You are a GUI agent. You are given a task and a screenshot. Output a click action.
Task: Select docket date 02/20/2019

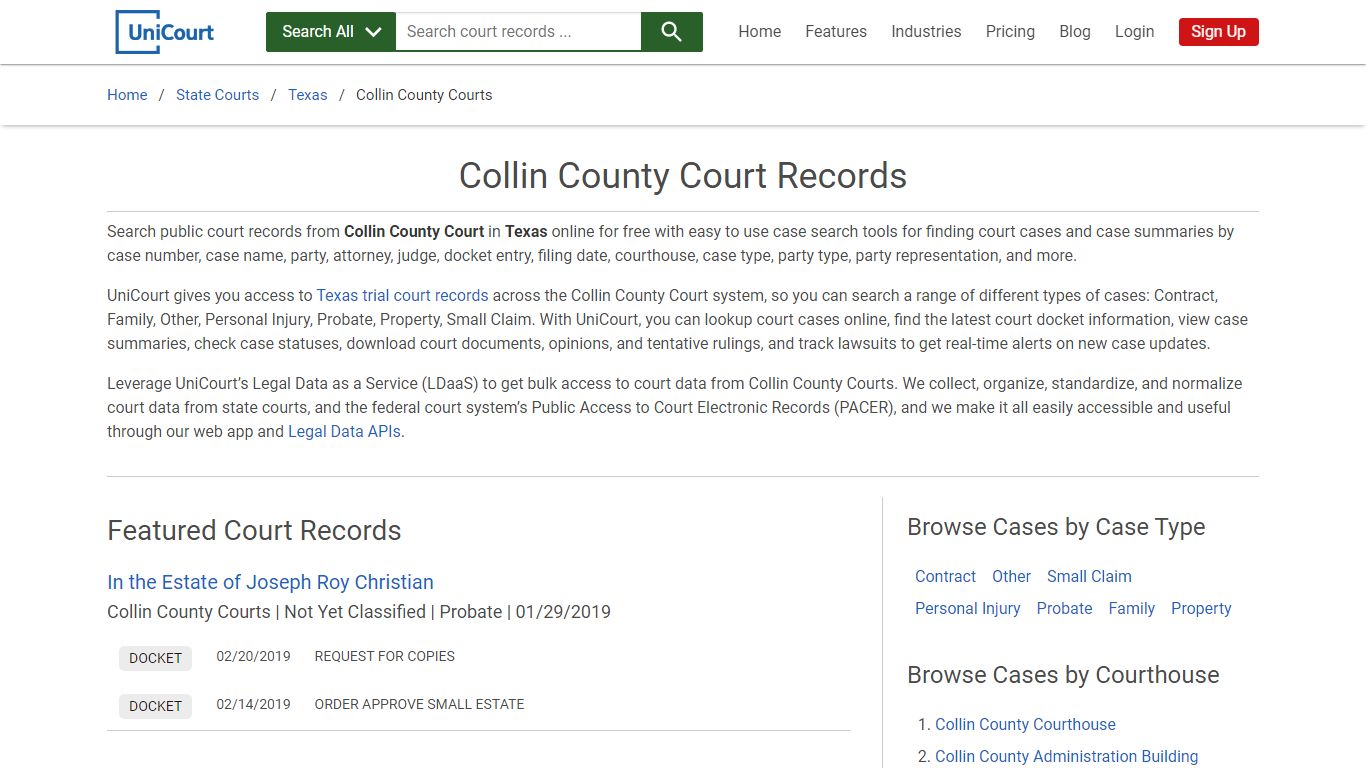coord(253,657)
